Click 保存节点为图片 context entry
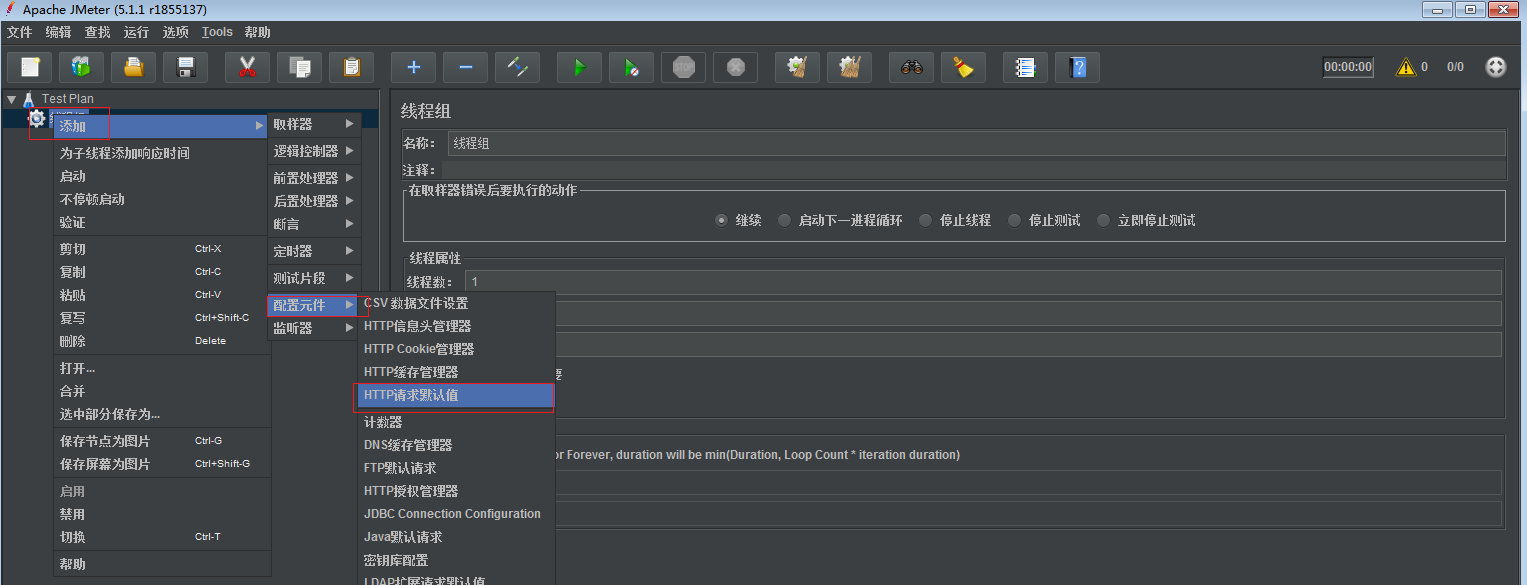Viewport: 1527px width, 585px height. pyautogui.click(x=162, y=441)
